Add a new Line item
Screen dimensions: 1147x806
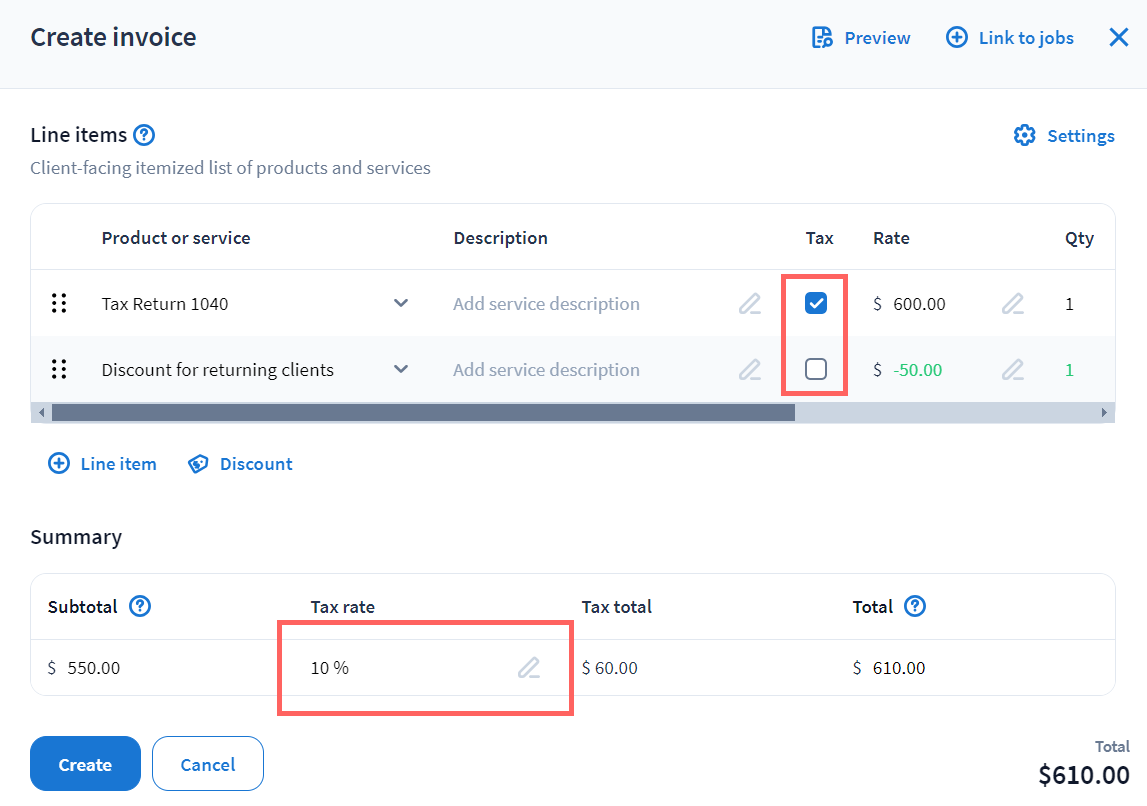tap(103, 464)
